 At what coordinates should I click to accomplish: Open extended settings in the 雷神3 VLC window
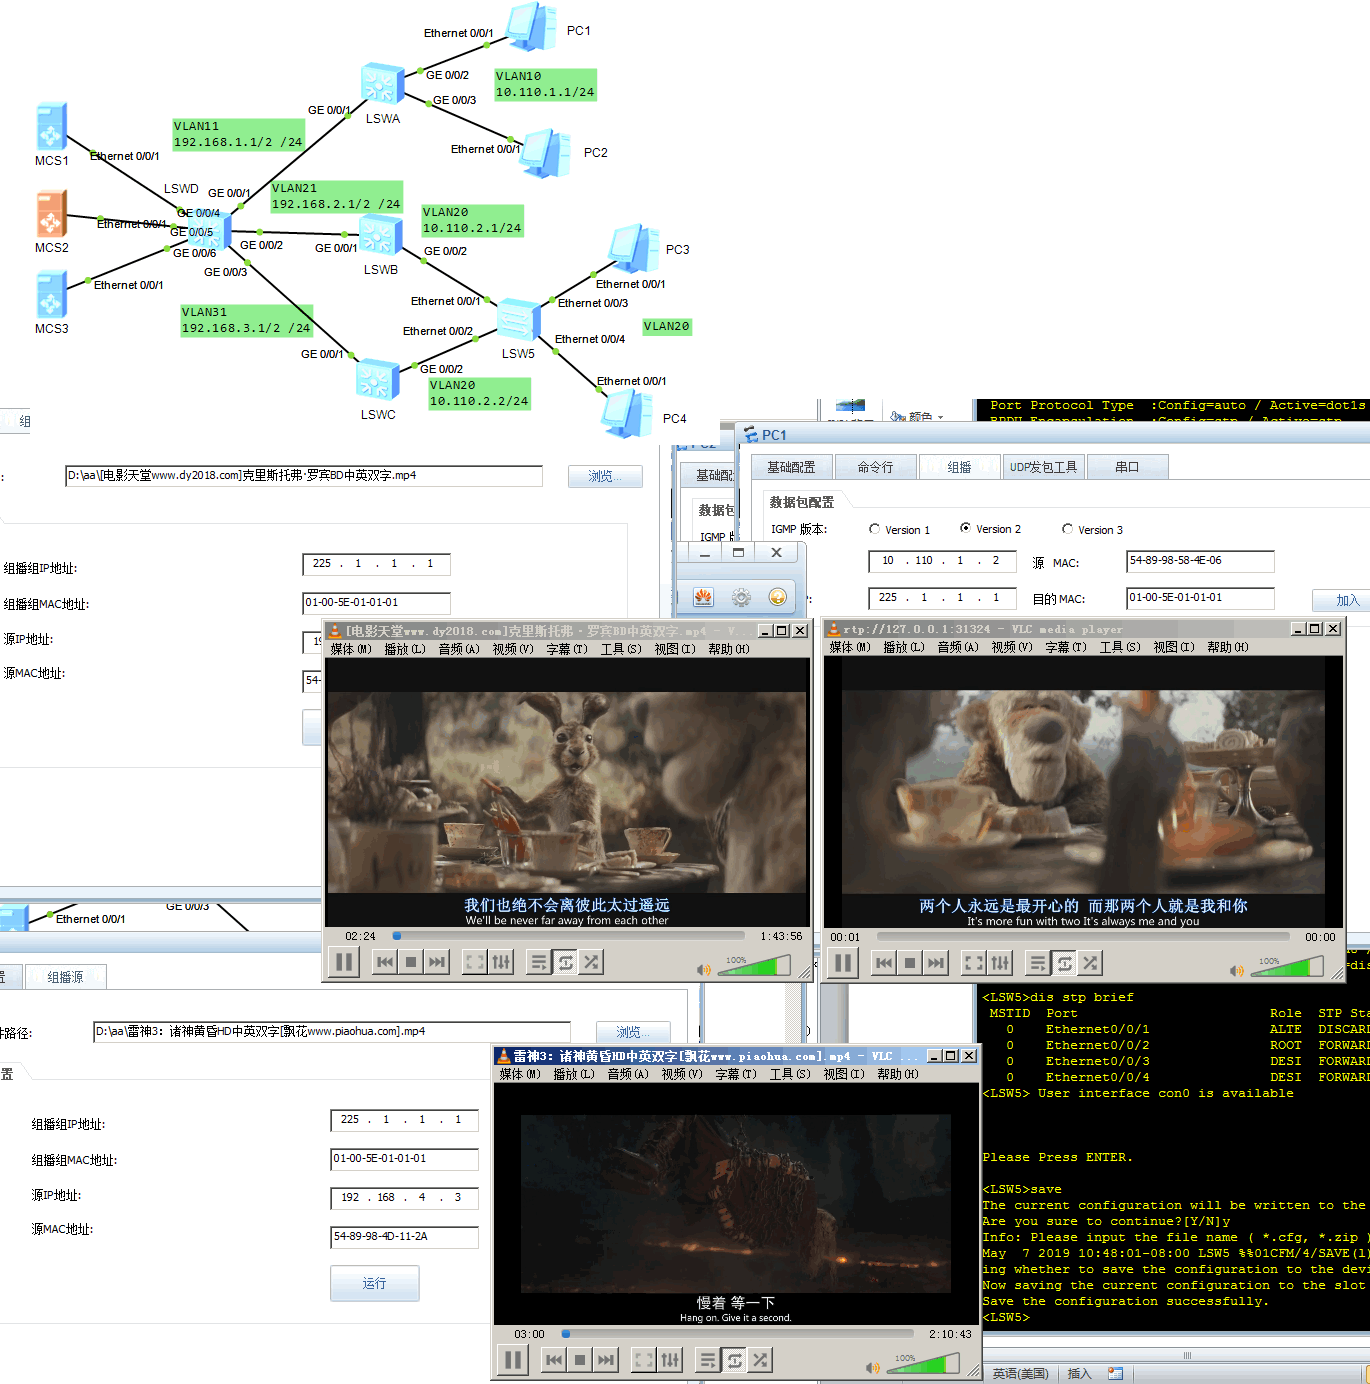tap(670, 1360)
